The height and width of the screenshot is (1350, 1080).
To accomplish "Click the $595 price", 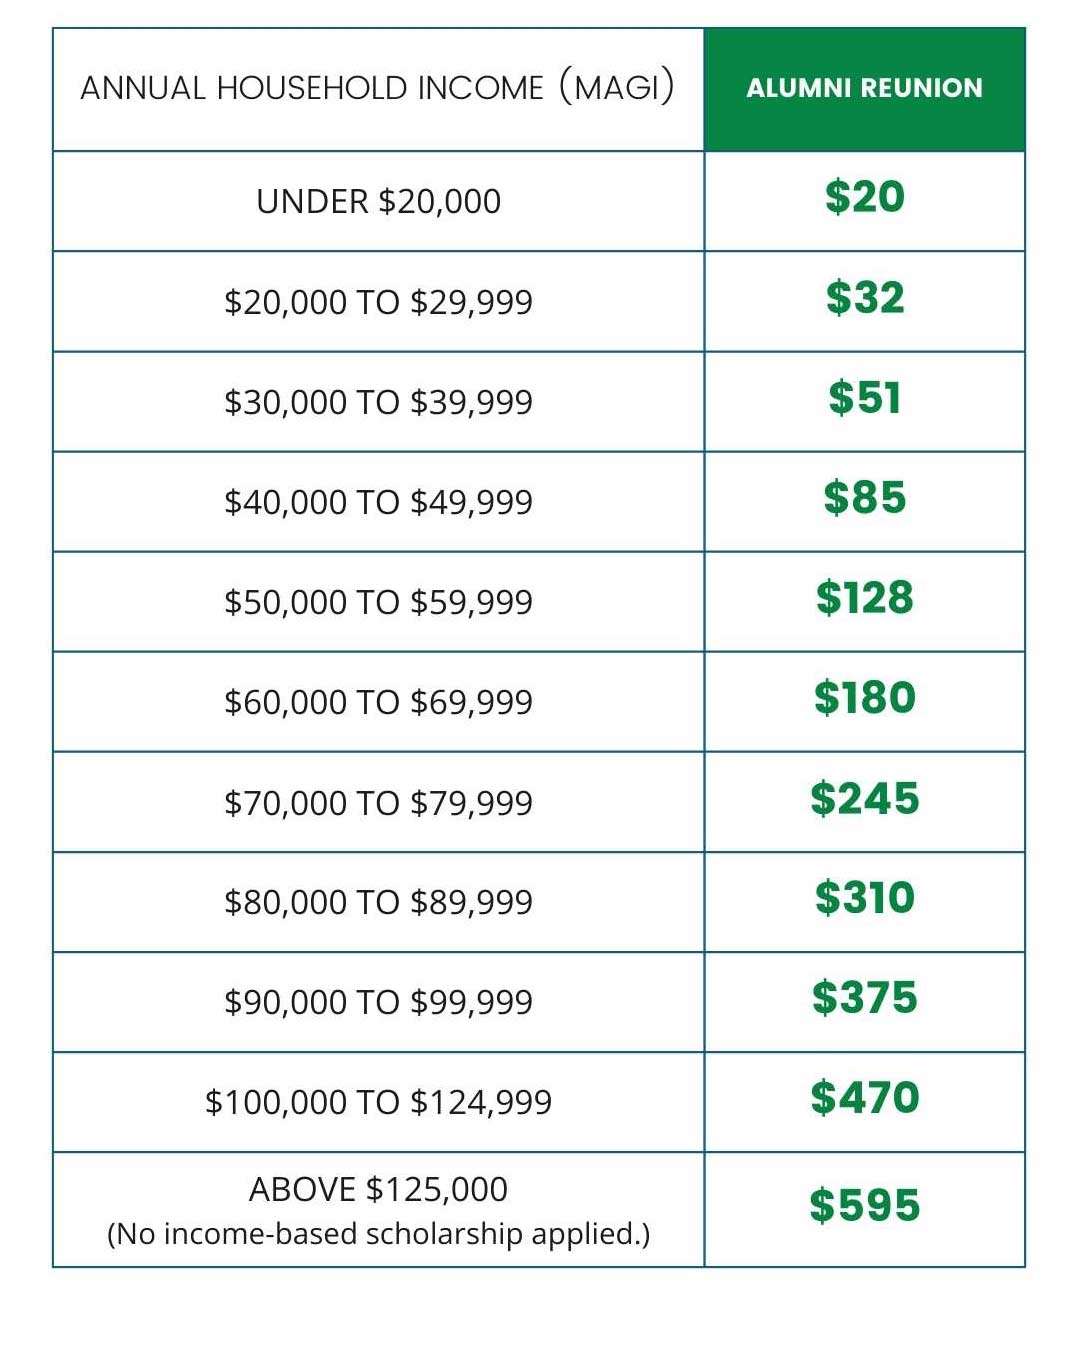I will [864, 1206].
